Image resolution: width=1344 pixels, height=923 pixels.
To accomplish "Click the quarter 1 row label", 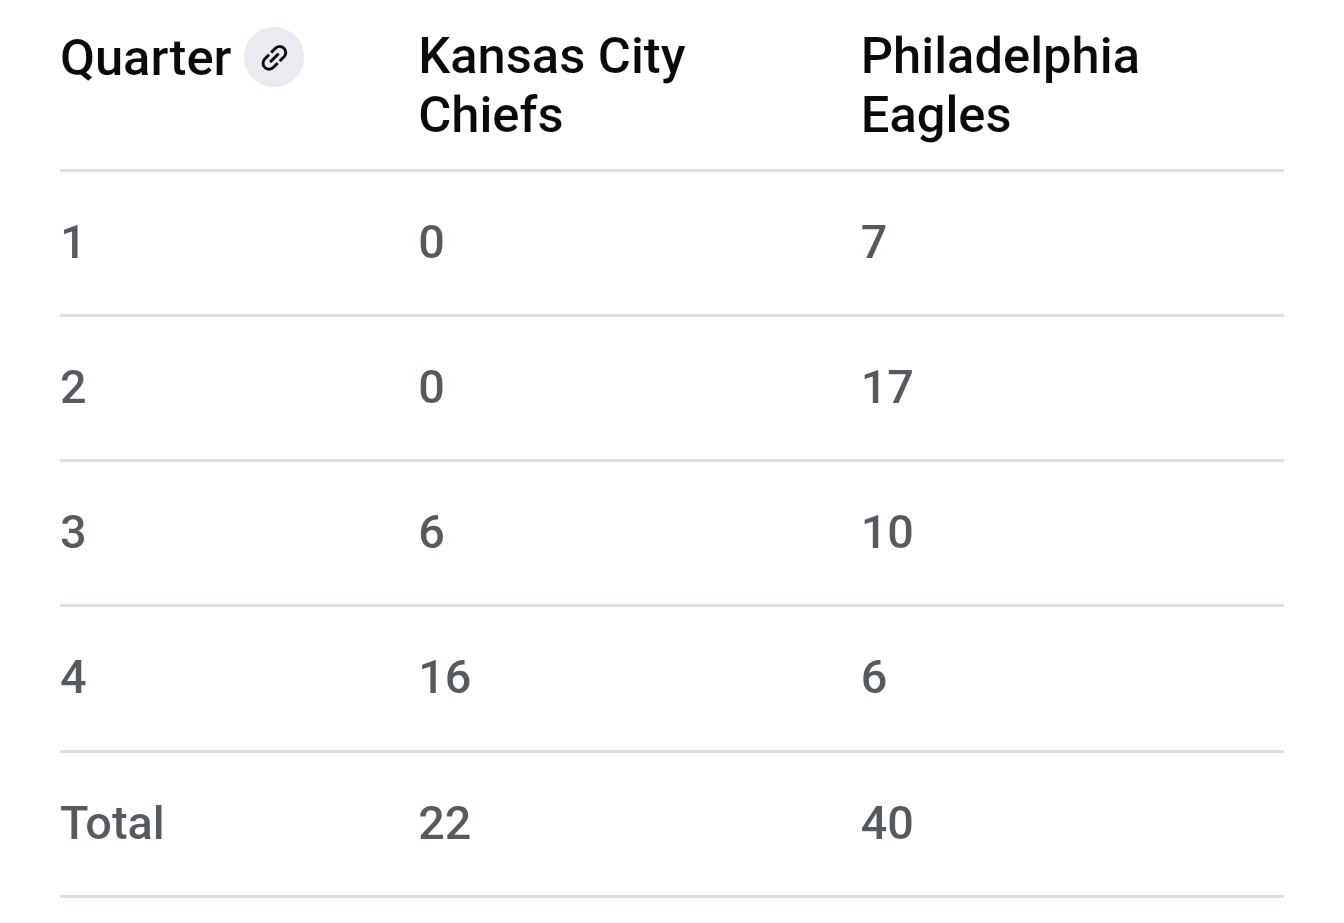I will (72, 243).
